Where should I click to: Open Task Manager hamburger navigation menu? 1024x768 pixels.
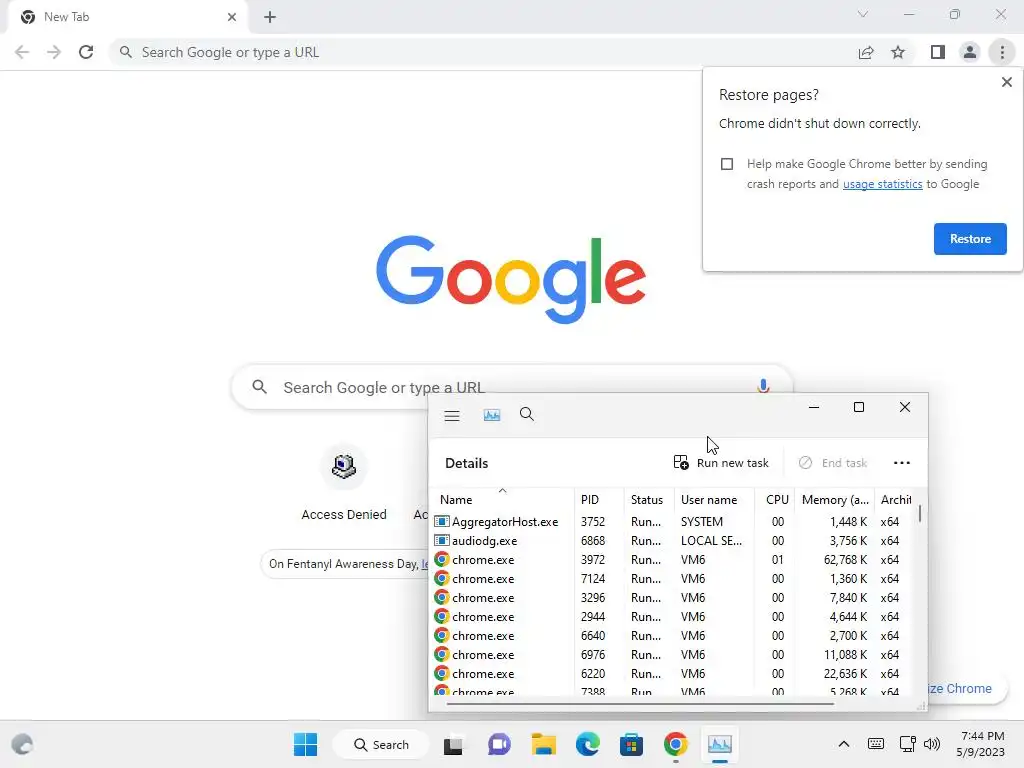coord(451,415)
